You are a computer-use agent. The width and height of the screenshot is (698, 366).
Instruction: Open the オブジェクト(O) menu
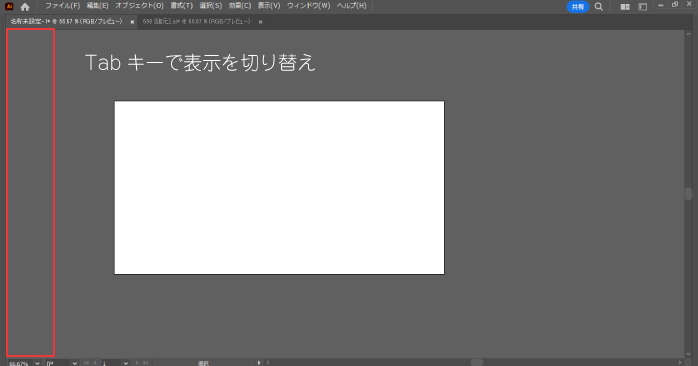pos(139,6)
